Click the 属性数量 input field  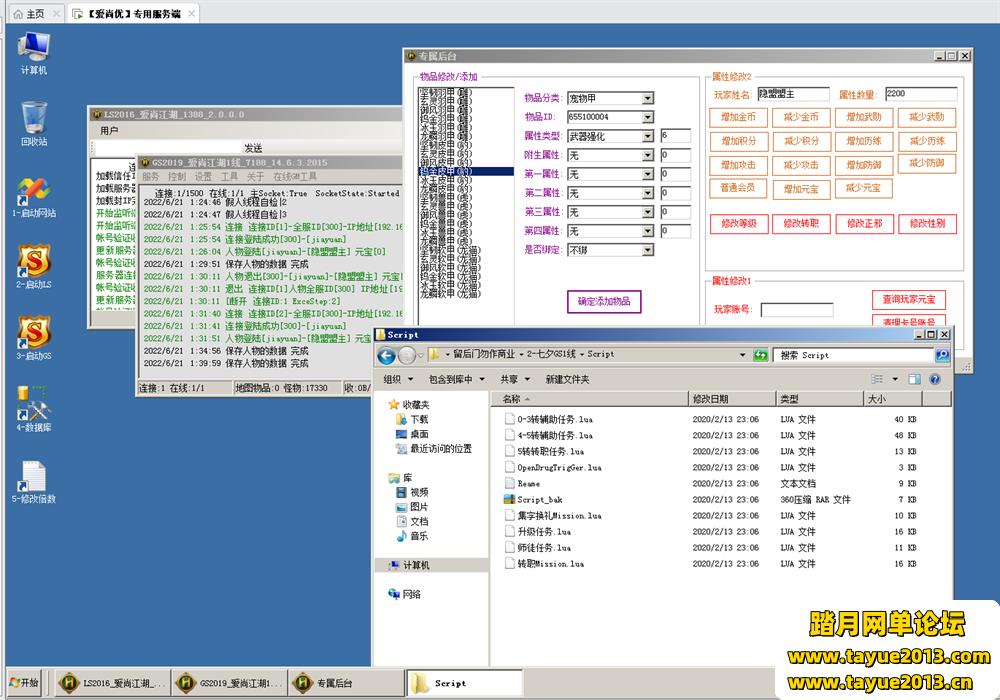(x=921, y=94)
